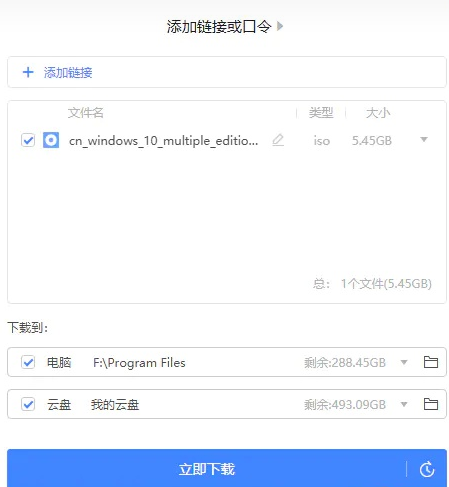Click the iso type value

322,141
